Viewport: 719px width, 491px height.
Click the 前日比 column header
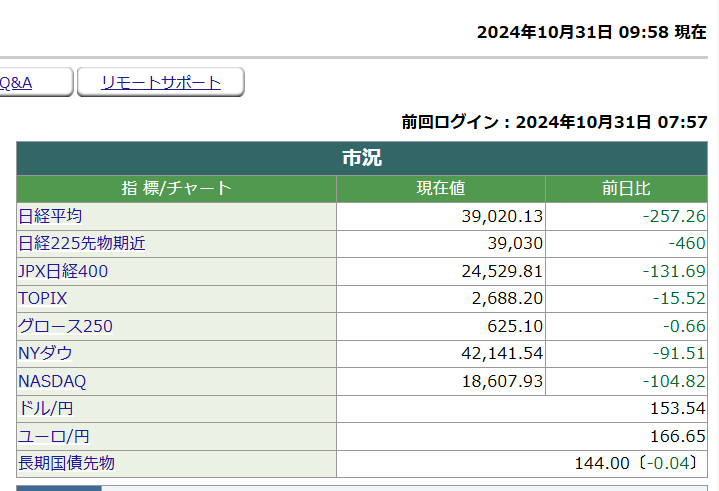pyautogui.click(x=626, y=188)
